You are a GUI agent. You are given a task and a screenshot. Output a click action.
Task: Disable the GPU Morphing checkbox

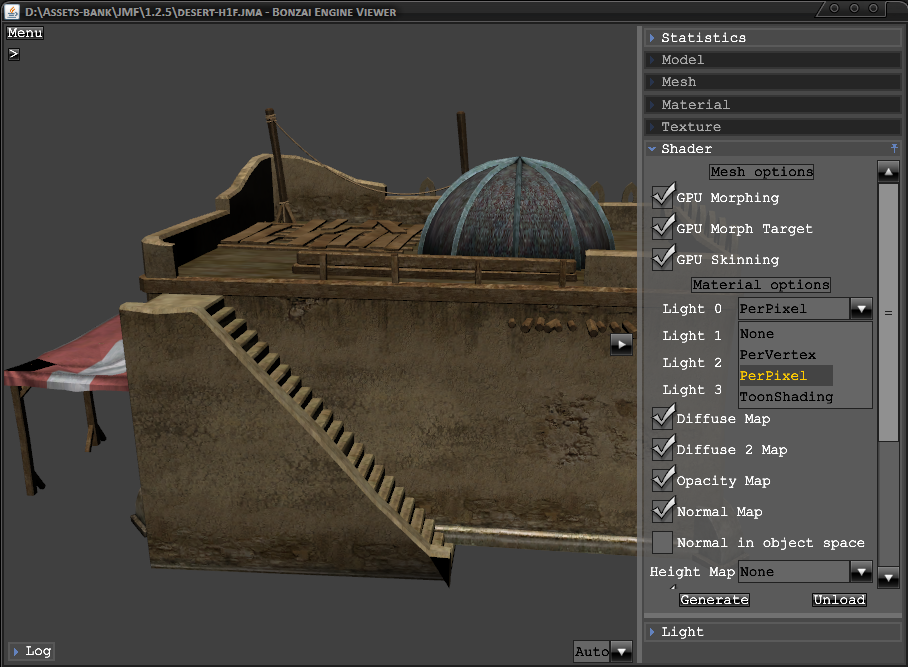coord(662,197)
